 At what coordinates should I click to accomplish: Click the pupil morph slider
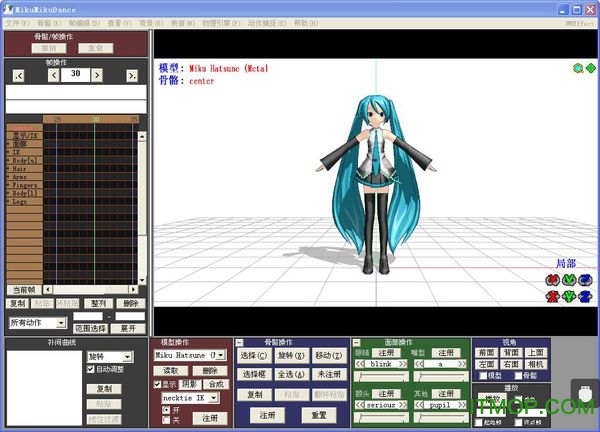441,417
